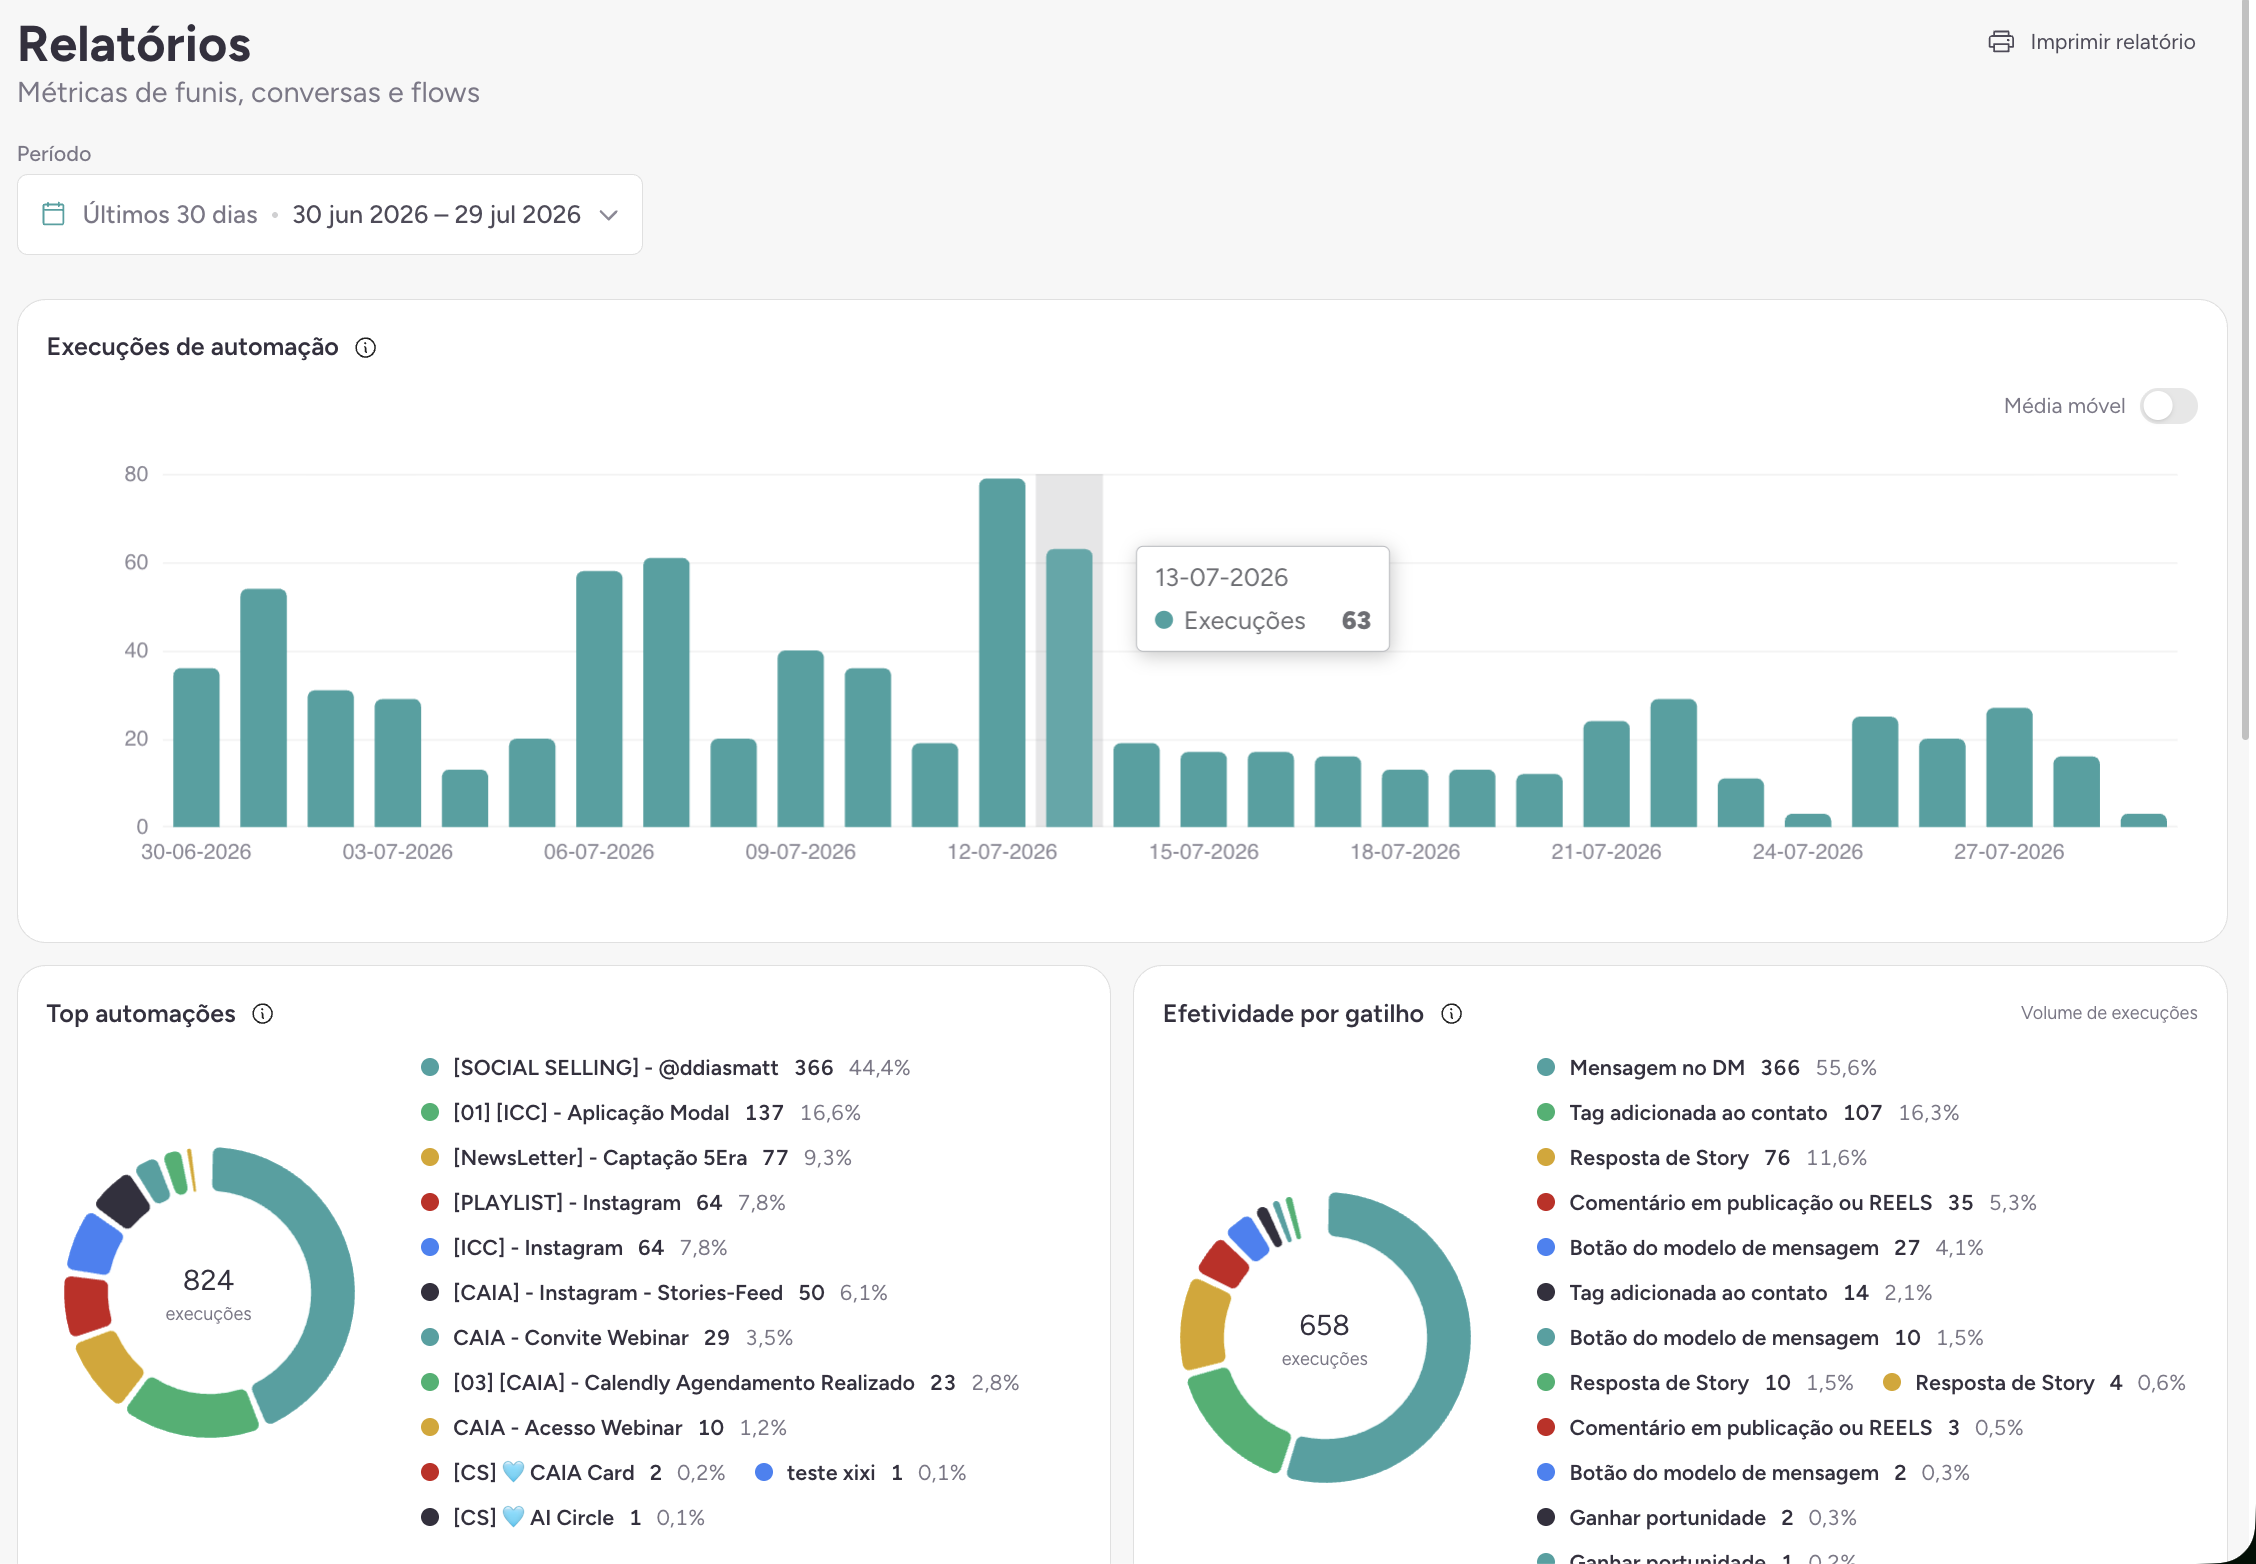Click the teal dot for Mensagem no DM
This screenshot has width=2256, height=1564.
pos(1546,1068)
